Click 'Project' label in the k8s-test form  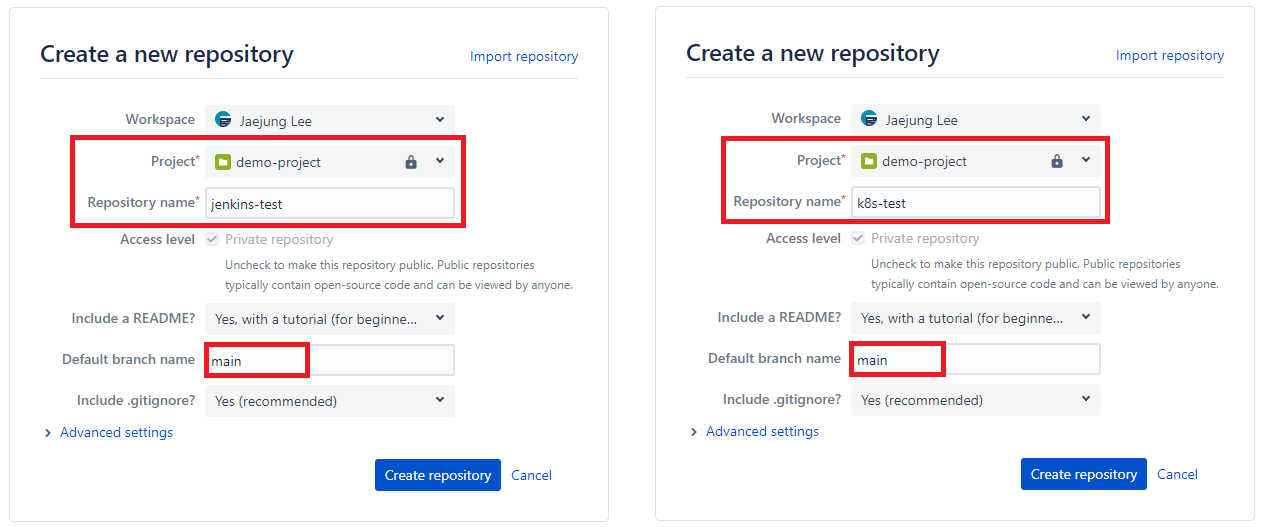coord(819,161)
